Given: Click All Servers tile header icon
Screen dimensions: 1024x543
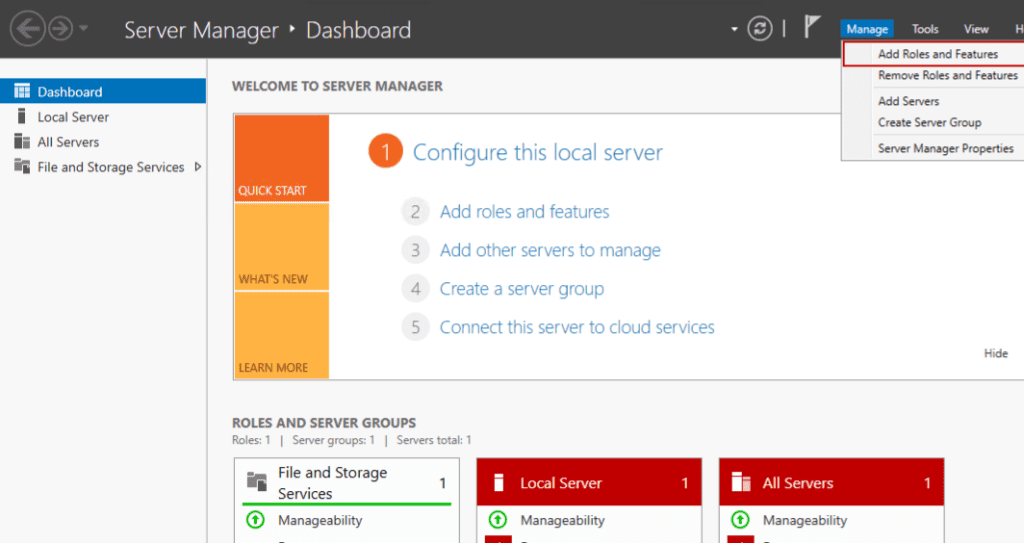Looking at the screenshot, I should [741, 482].
